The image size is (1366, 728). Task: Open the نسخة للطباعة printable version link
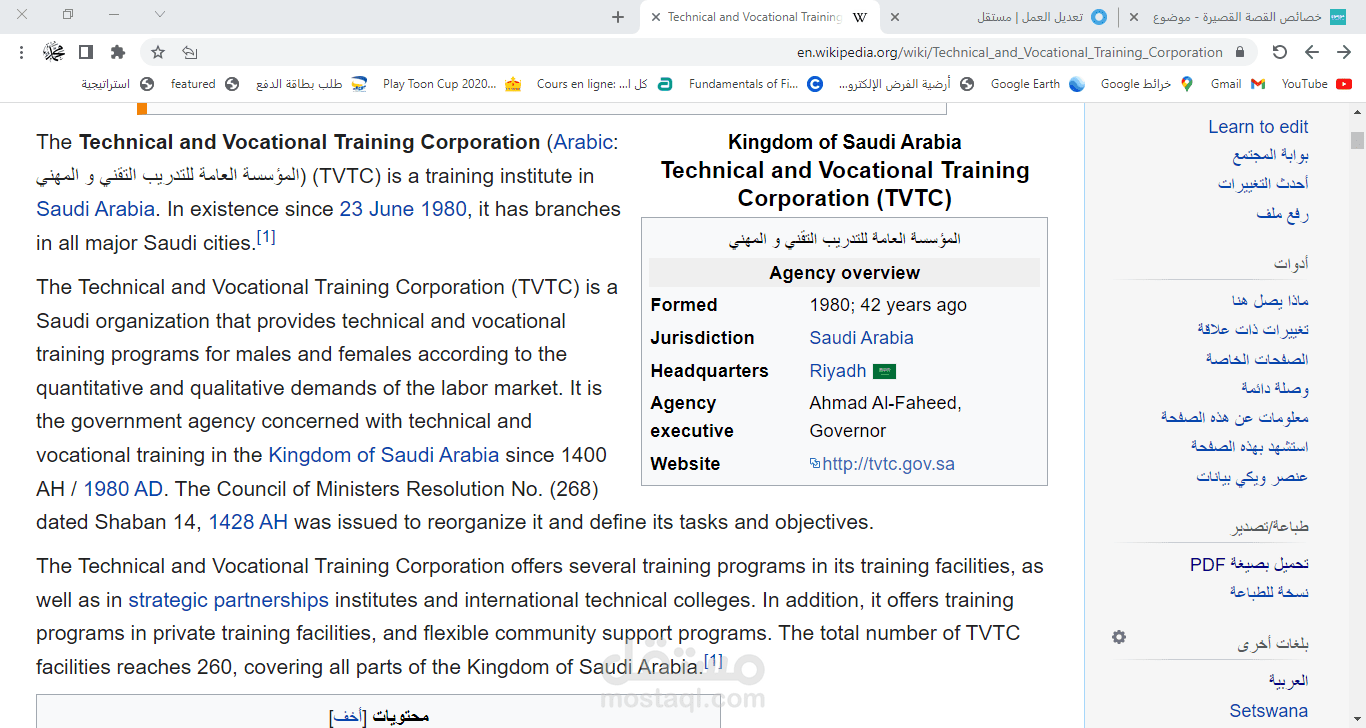pos(1269,592)
